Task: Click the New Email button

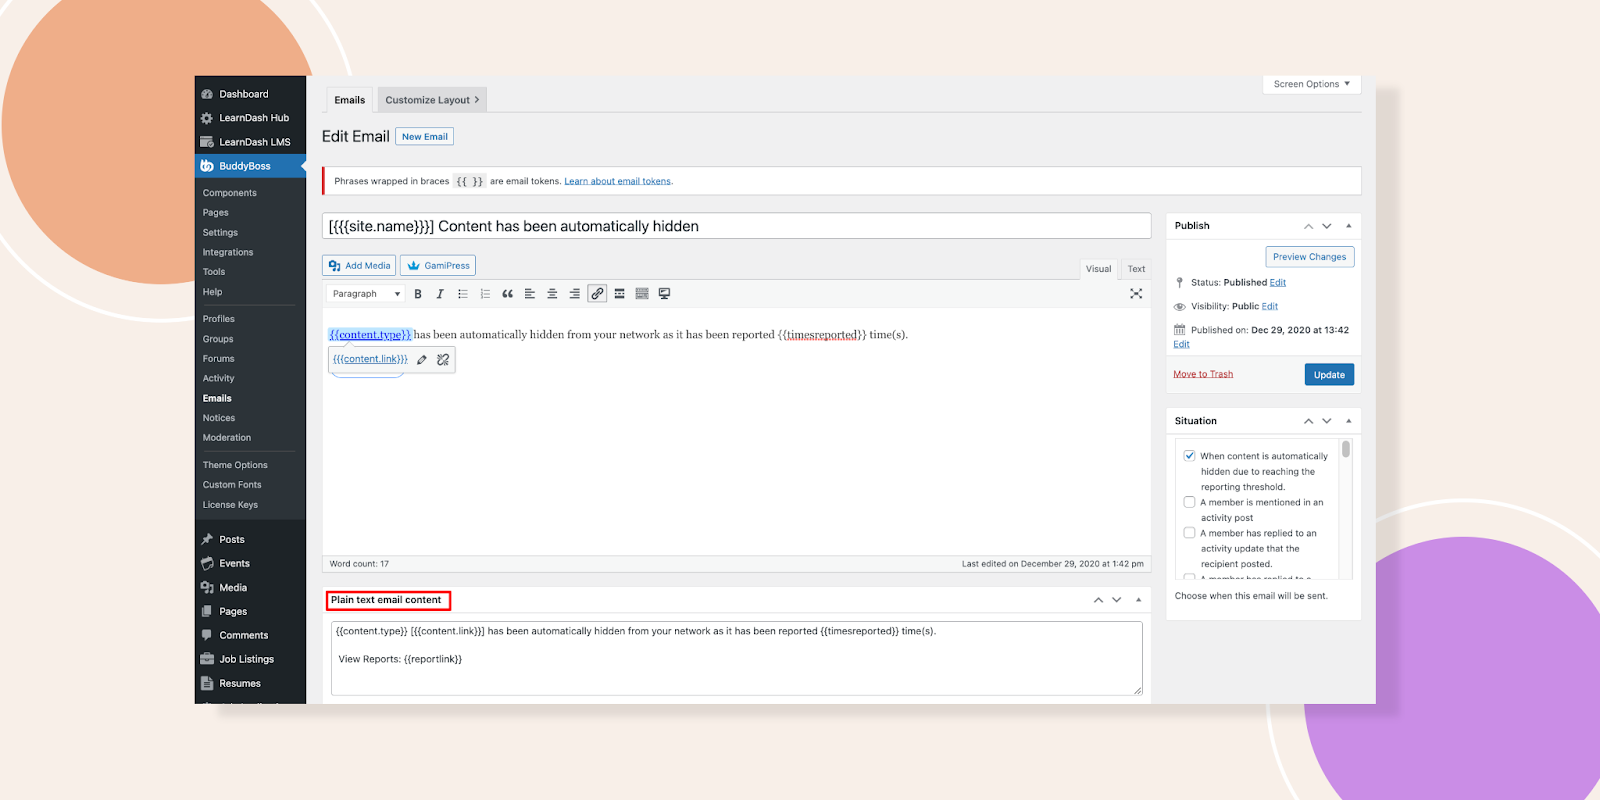Action: pyautogui.click(x=425, y=137)
